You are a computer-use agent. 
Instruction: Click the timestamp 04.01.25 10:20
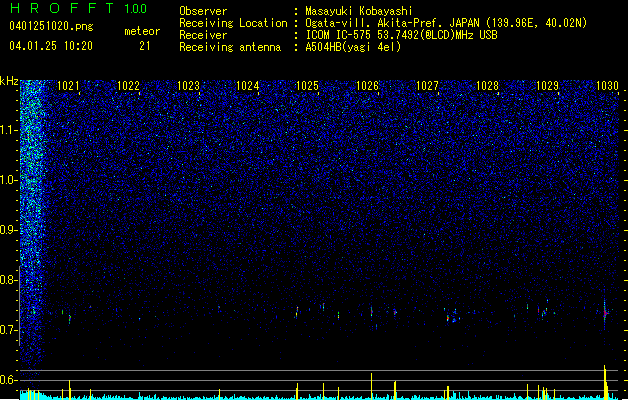(51, 46)
